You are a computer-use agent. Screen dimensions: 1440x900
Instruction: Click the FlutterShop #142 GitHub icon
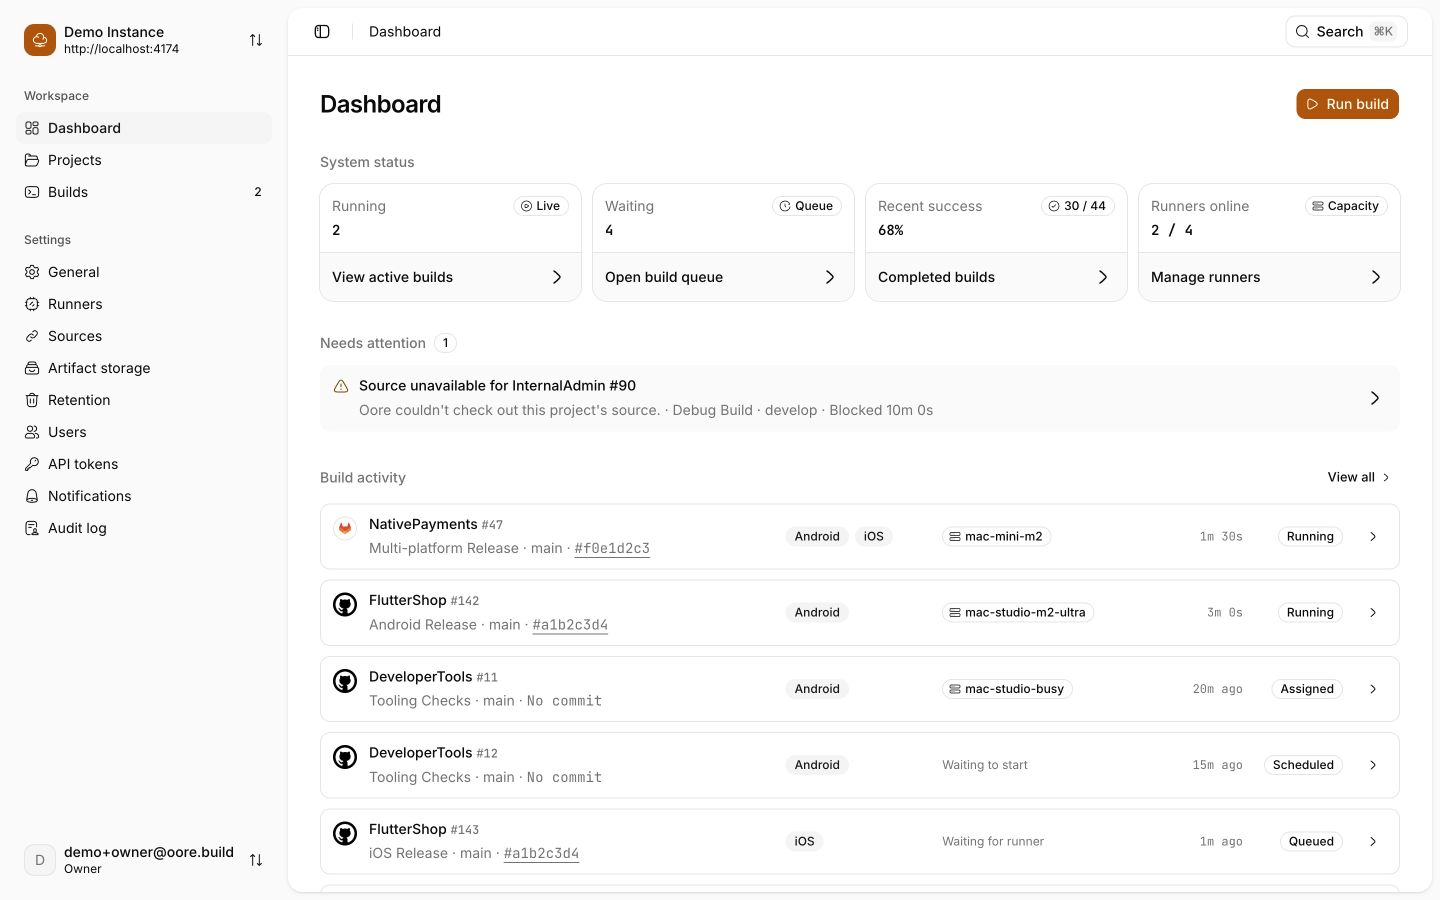345,604
